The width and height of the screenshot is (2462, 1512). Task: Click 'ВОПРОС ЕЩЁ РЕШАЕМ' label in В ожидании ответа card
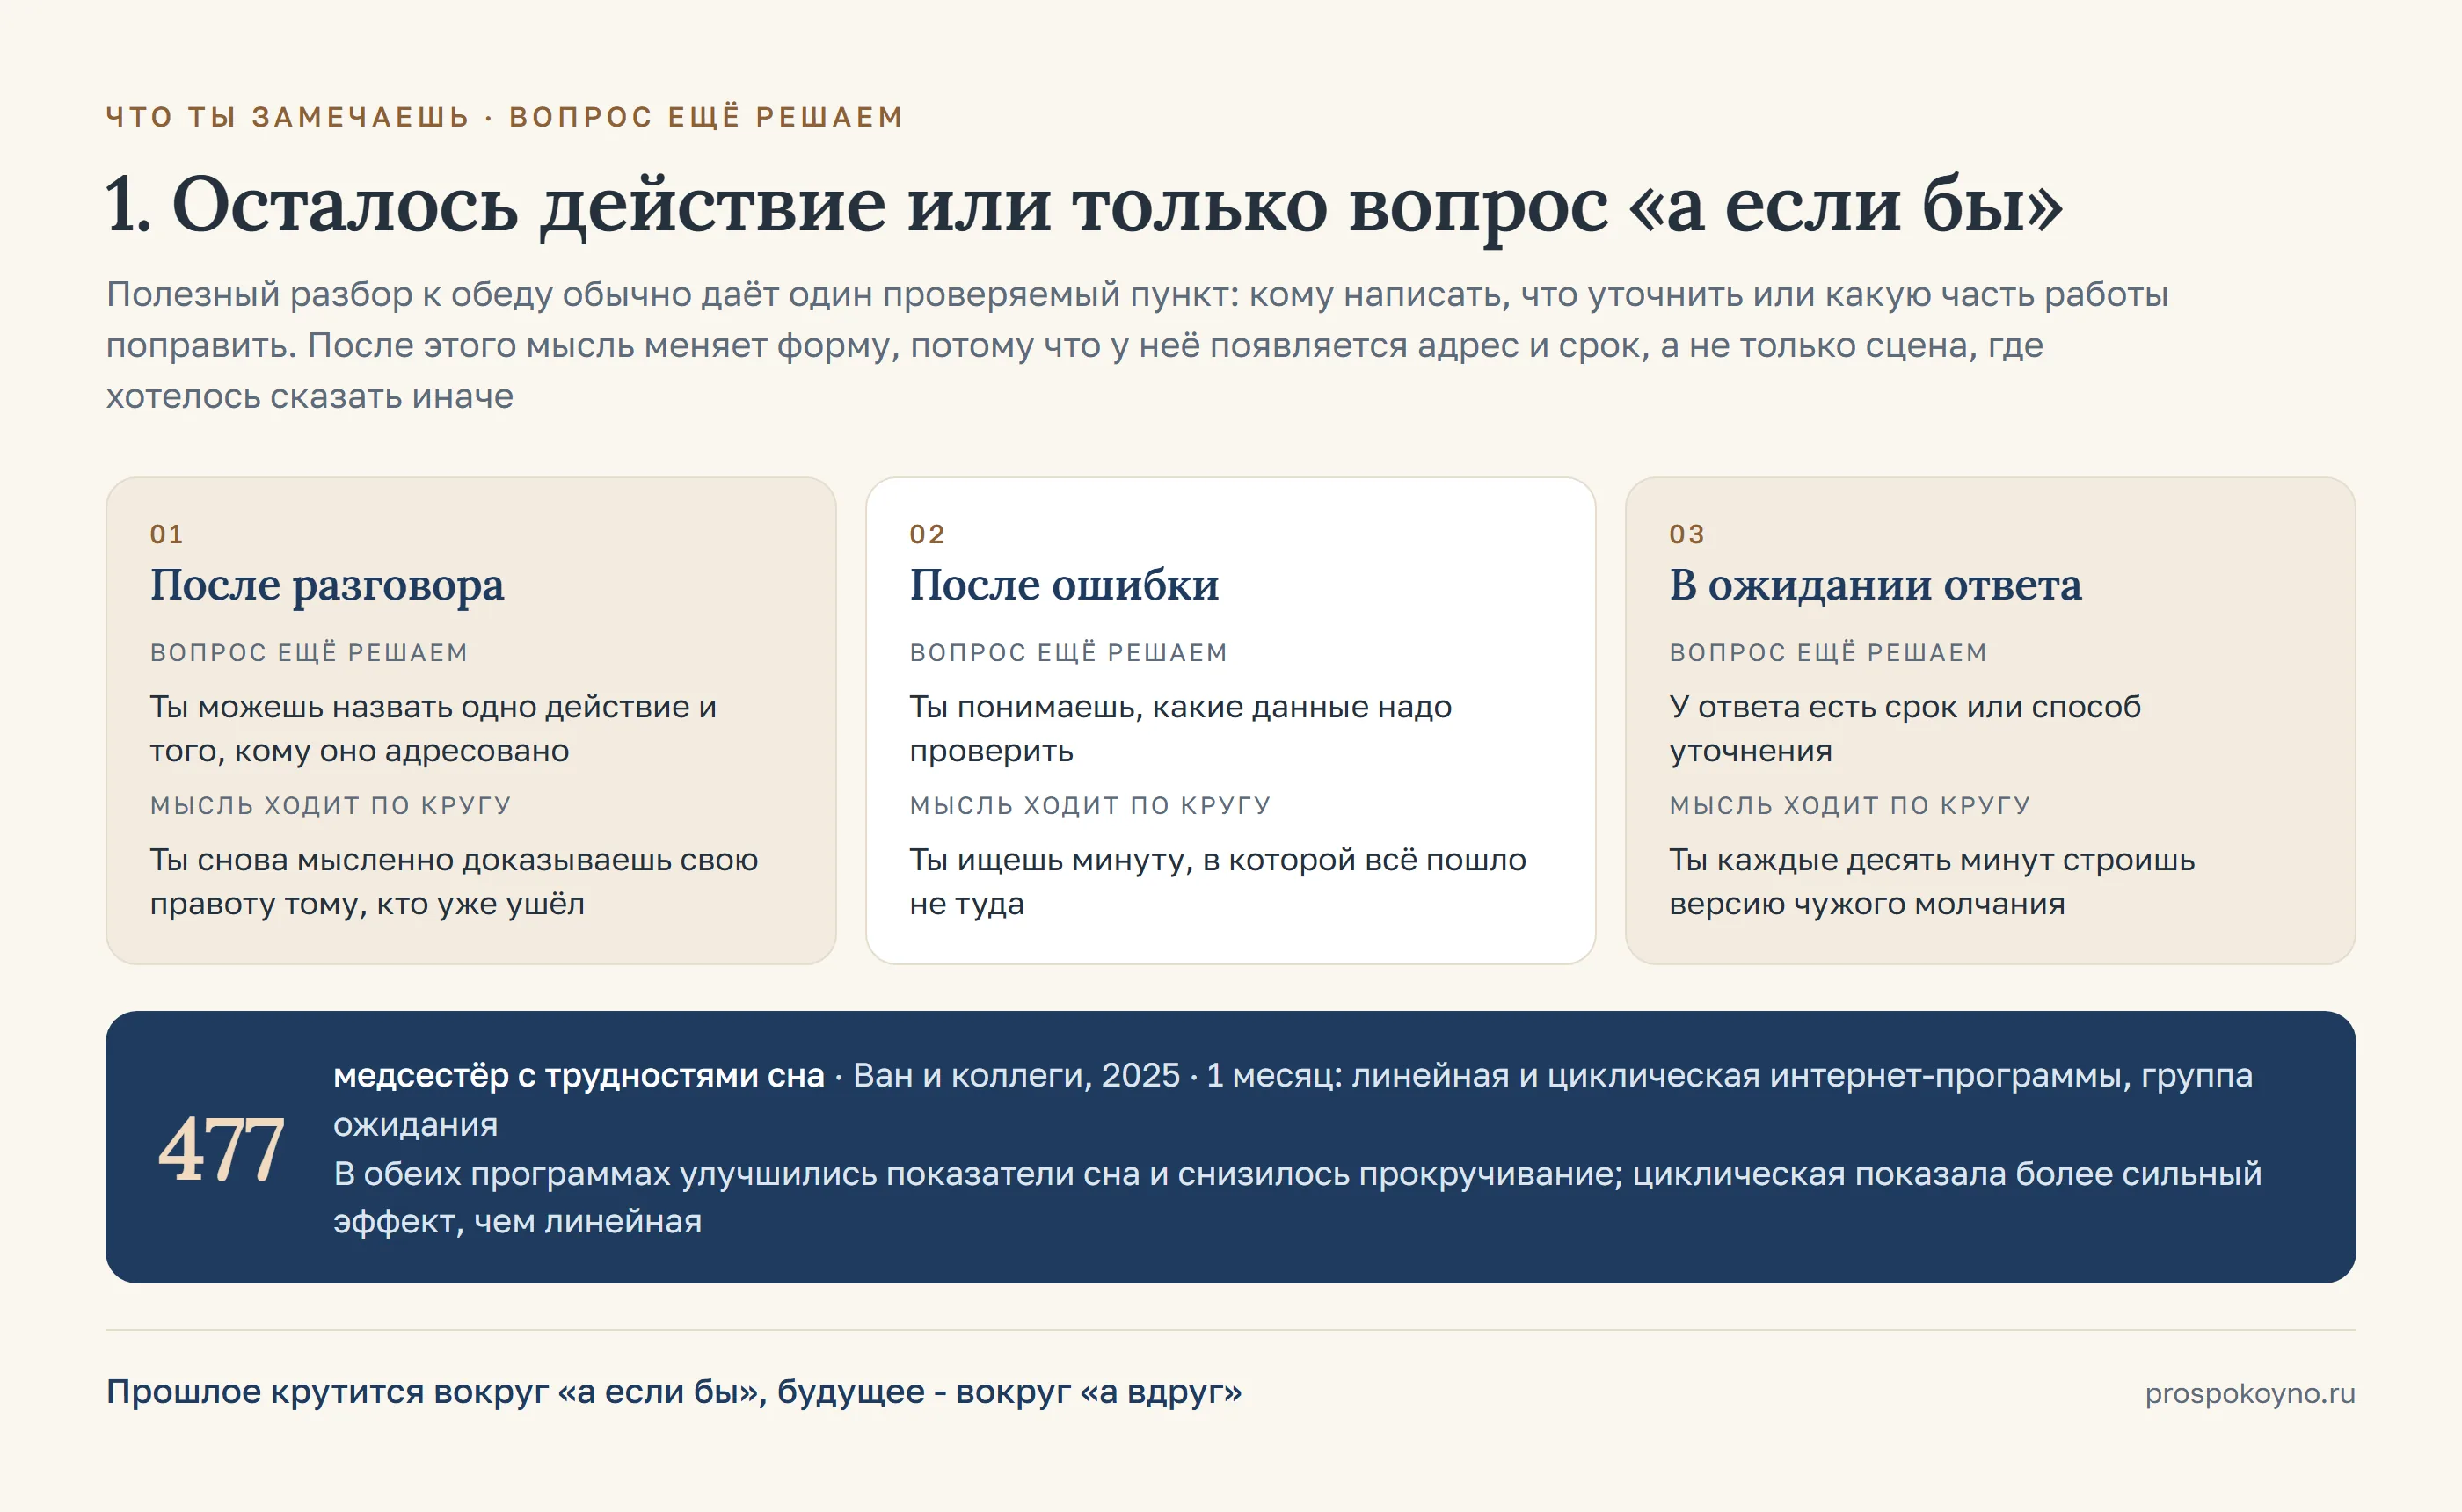1828,652
